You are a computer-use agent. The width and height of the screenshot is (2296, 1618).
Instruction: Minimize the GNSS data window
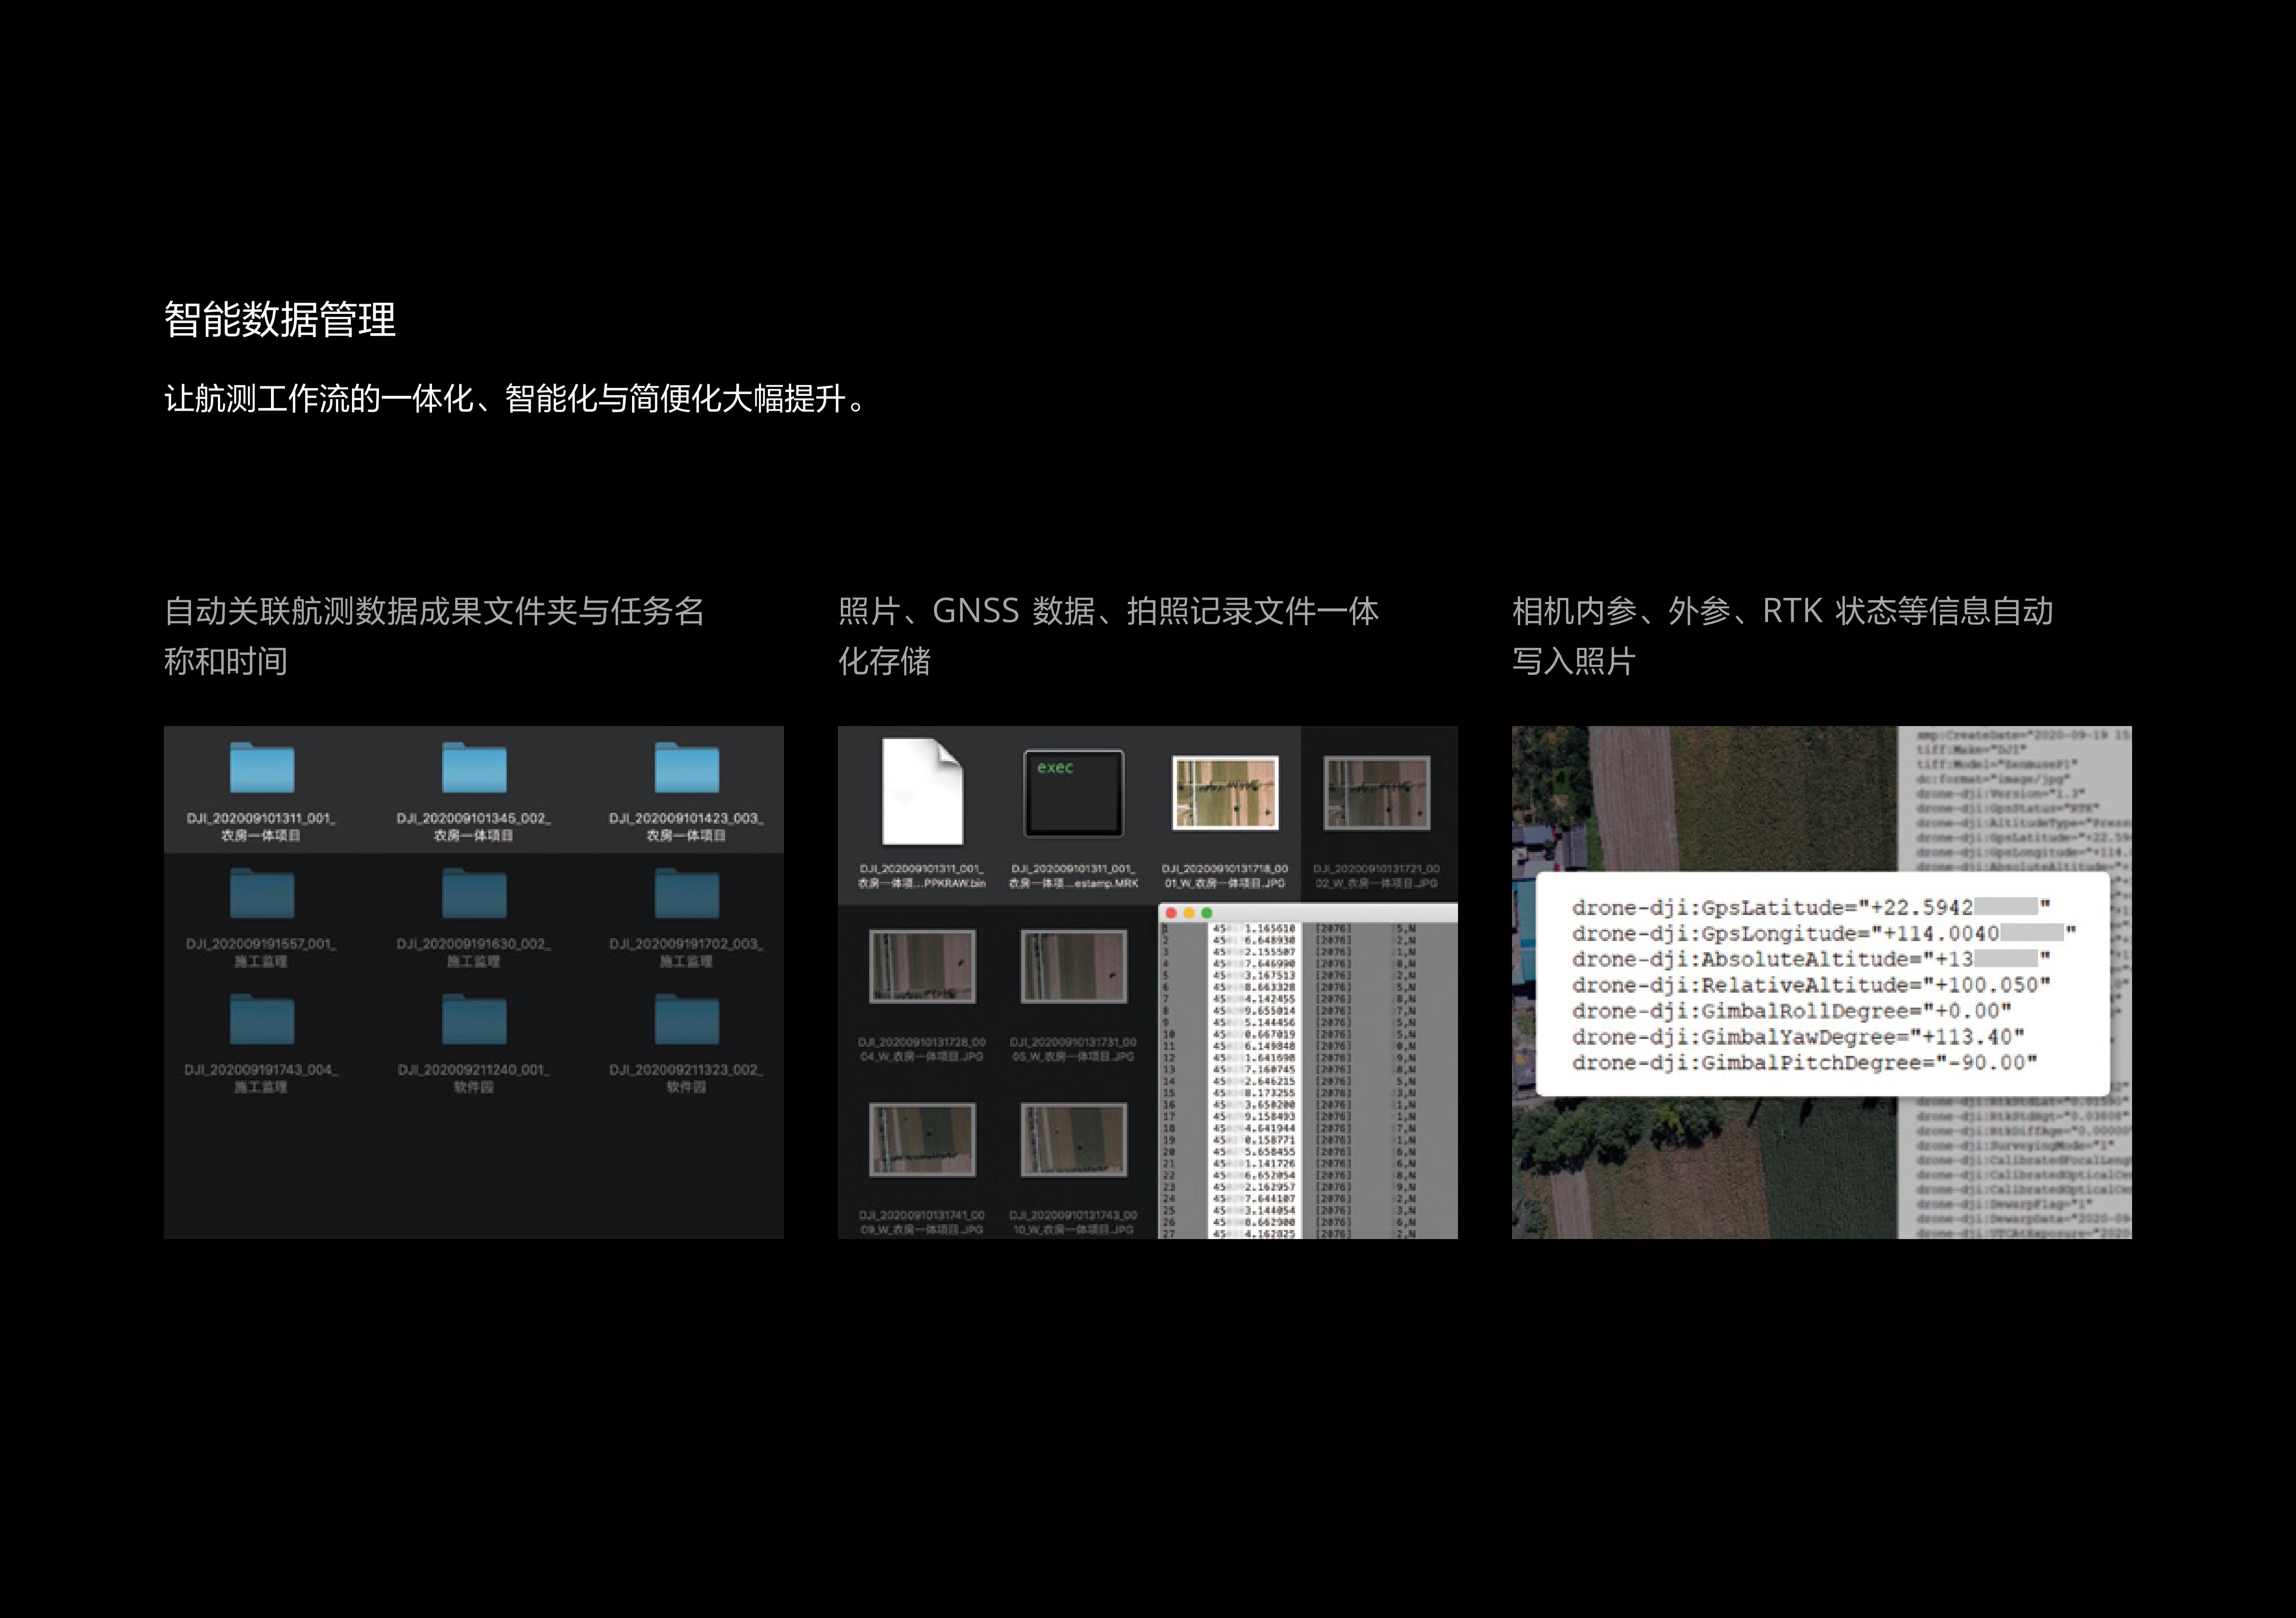tap(1189, 913)
